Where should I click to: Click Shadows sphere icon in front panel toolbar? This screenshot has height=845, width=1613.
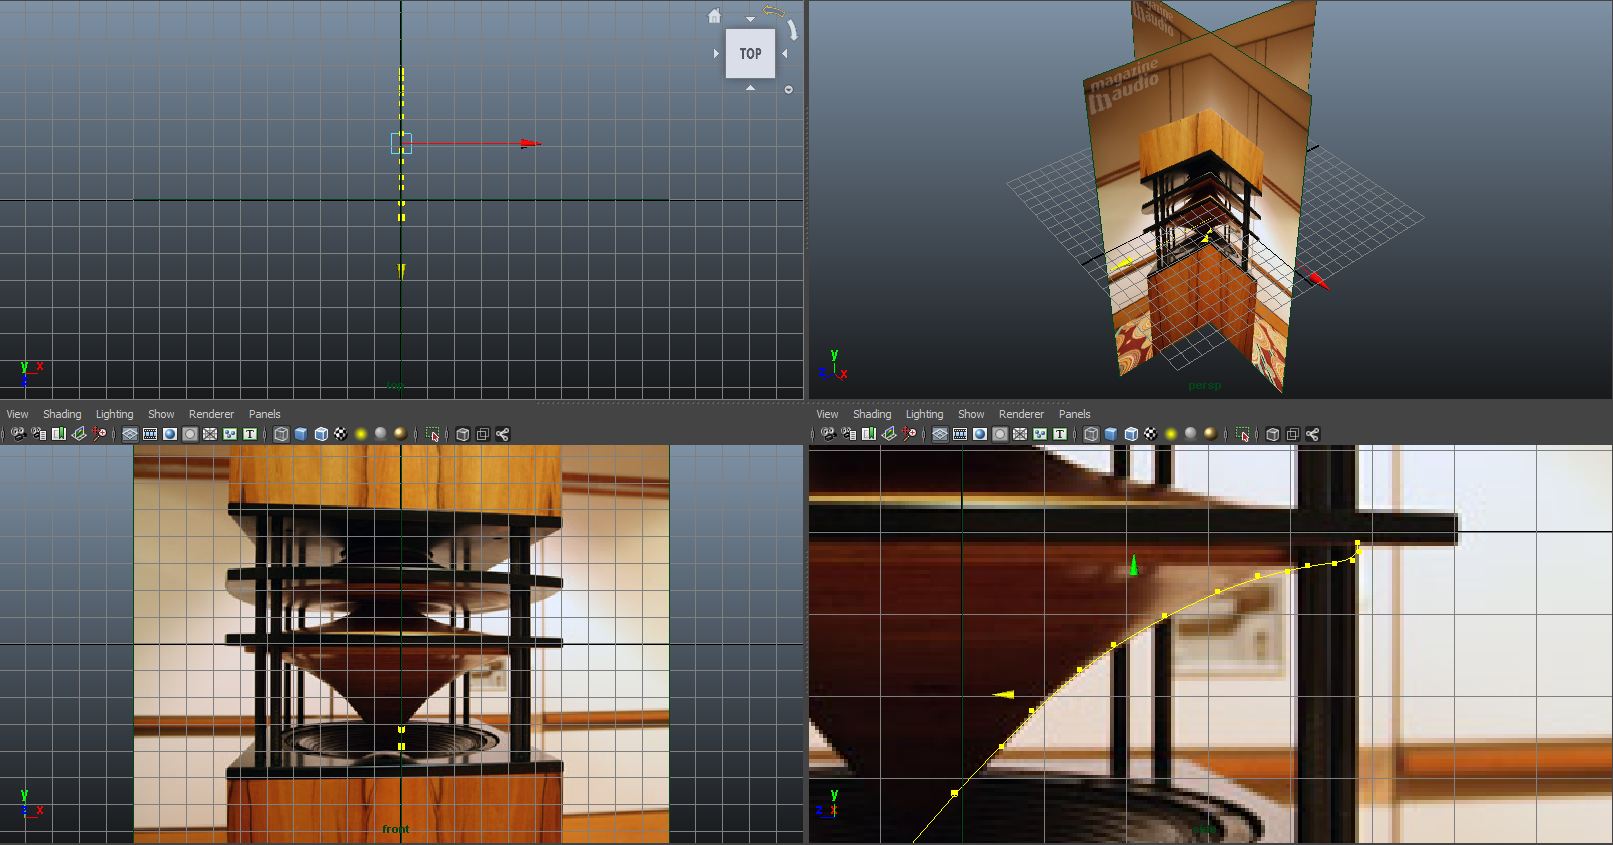(x=381, y=434)
